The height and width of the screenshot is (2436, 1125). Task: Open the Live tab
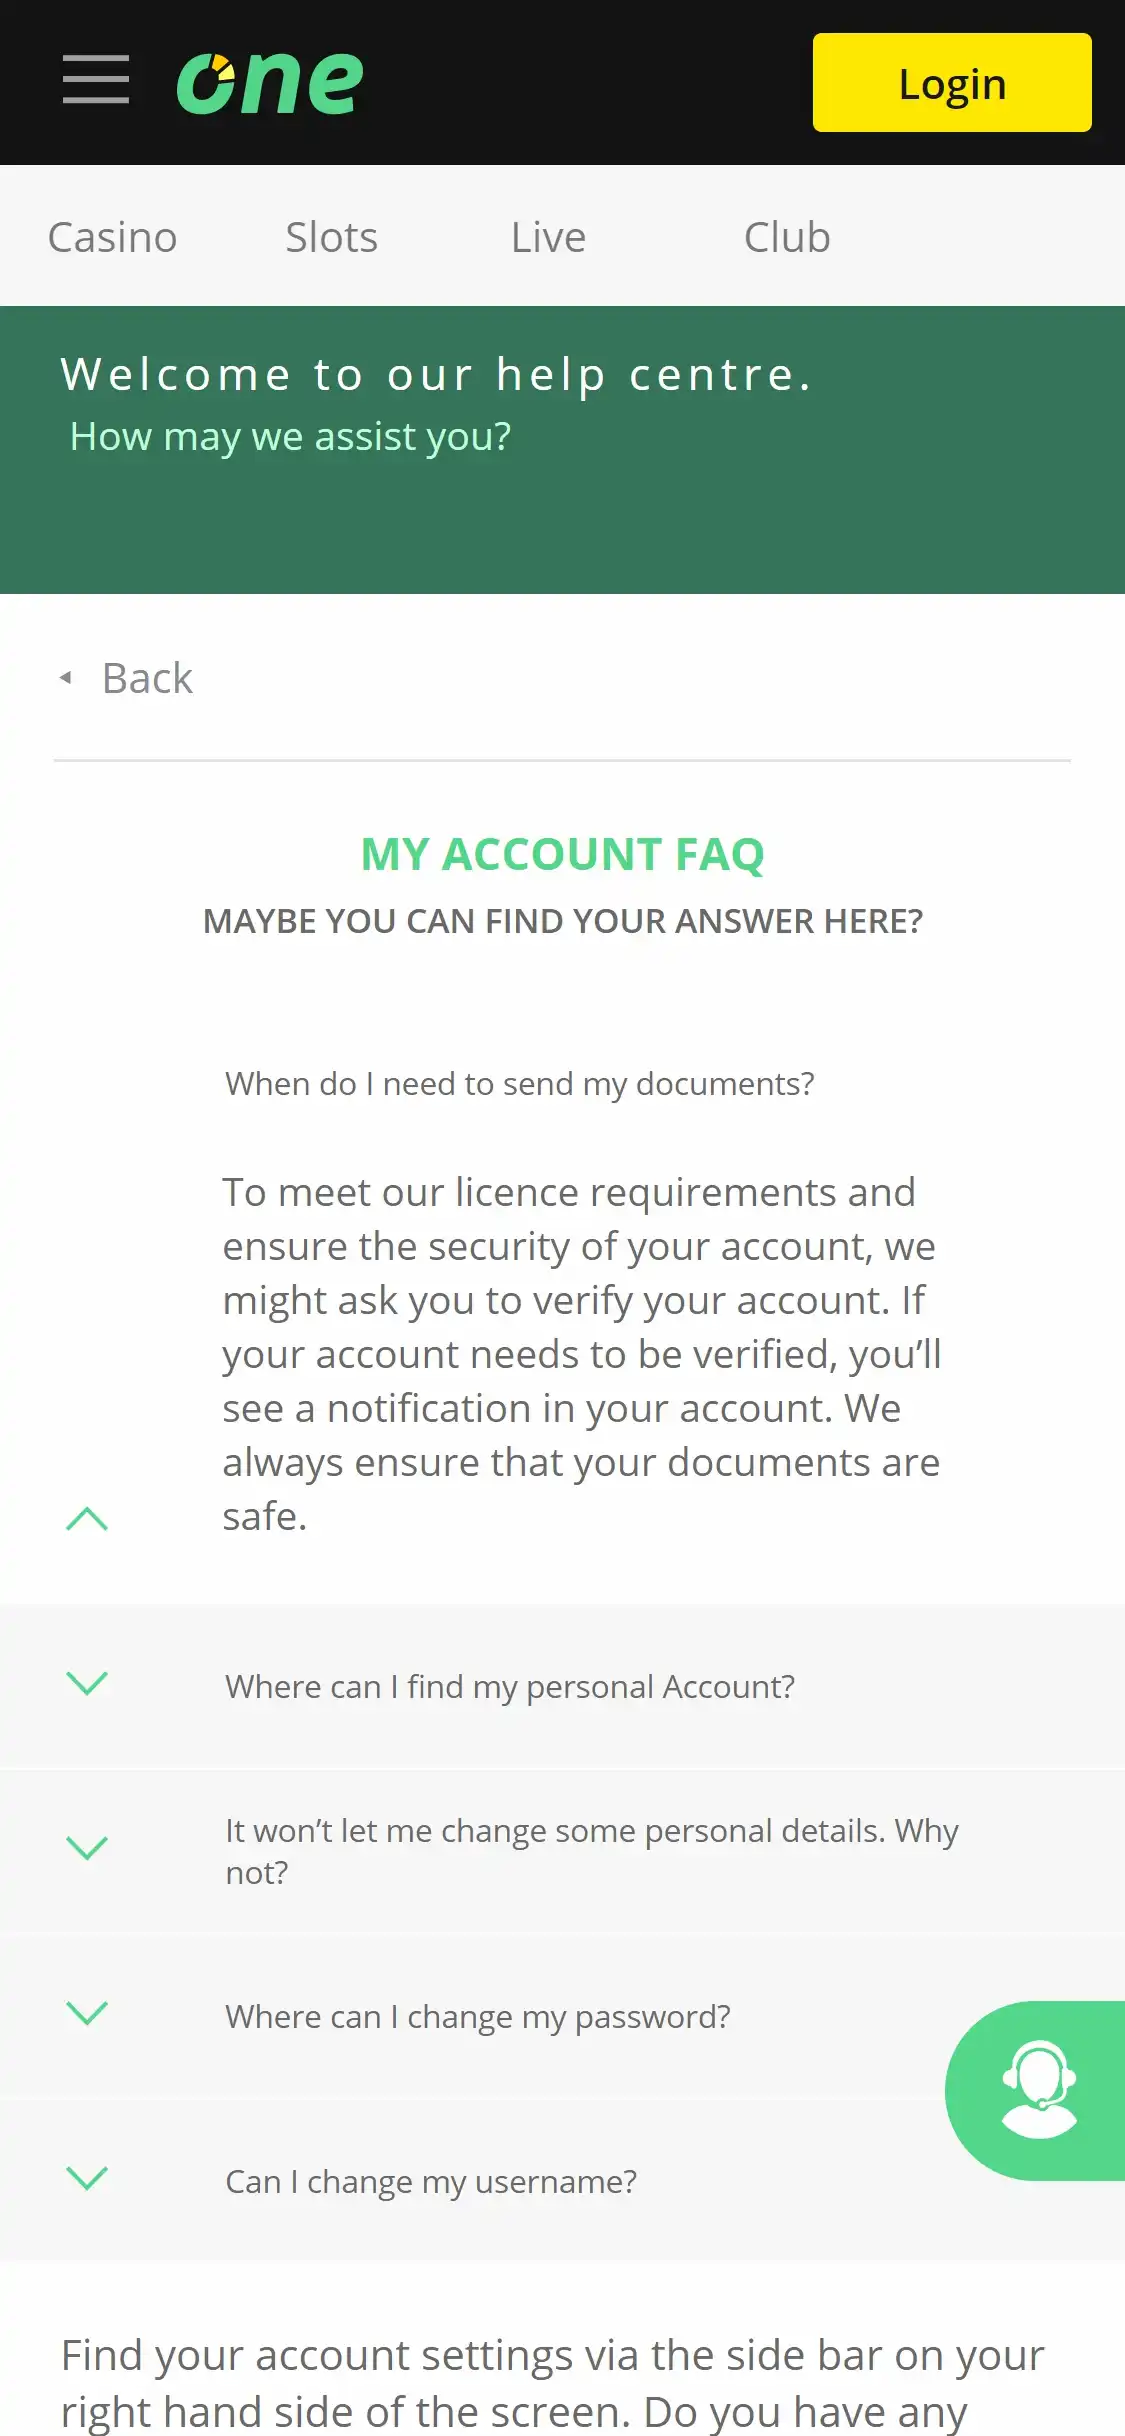[x=548, y=238]
